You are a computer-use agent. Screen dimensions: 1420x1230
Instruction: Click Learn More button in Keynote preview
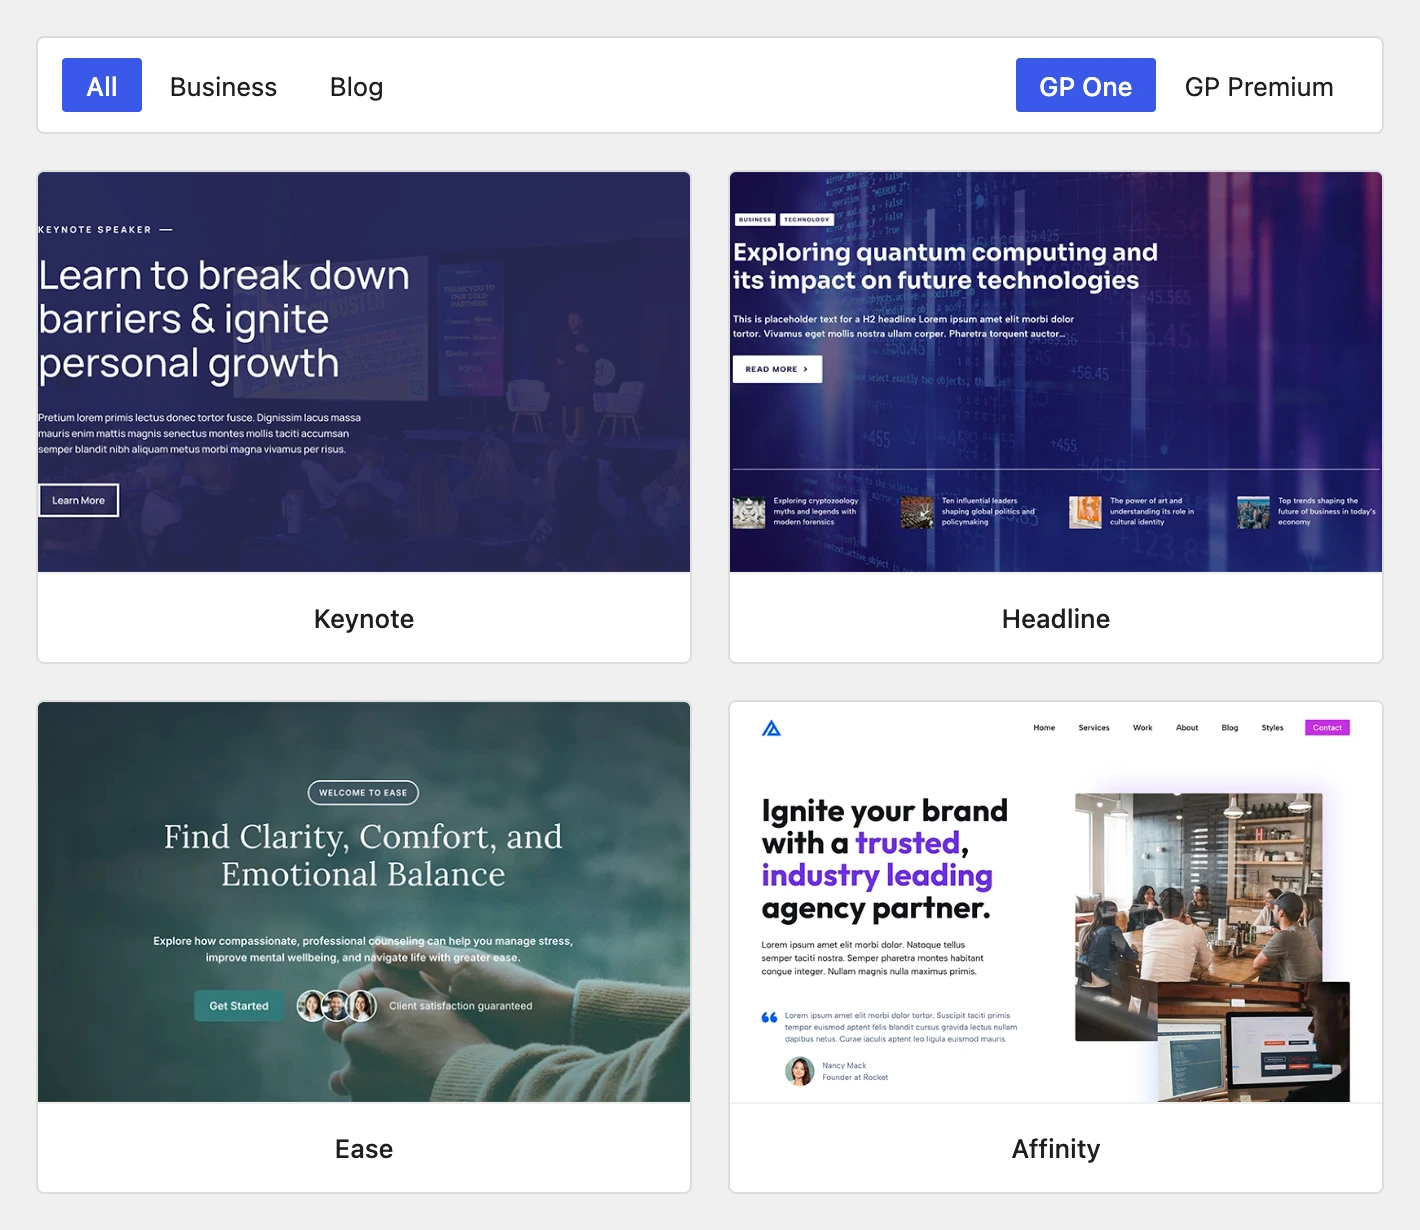[79, 500]
